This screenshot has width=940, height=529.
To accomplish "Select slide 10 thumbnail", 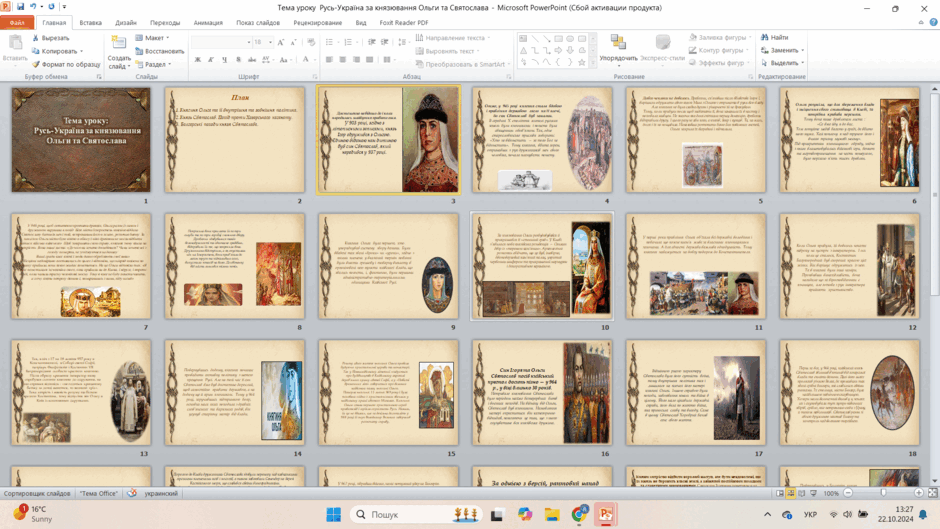I will point(542,266).
